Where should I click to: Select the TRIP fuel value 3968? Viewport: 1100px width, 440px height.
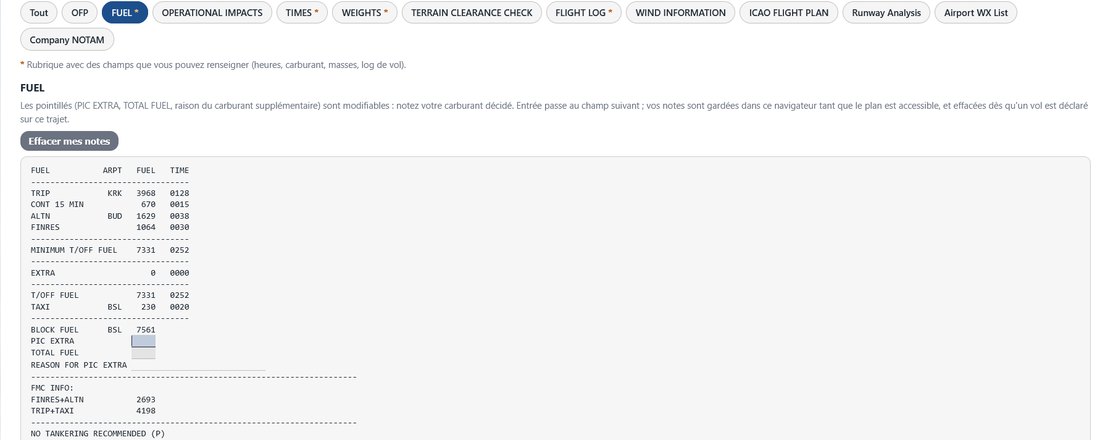(146, 193)
